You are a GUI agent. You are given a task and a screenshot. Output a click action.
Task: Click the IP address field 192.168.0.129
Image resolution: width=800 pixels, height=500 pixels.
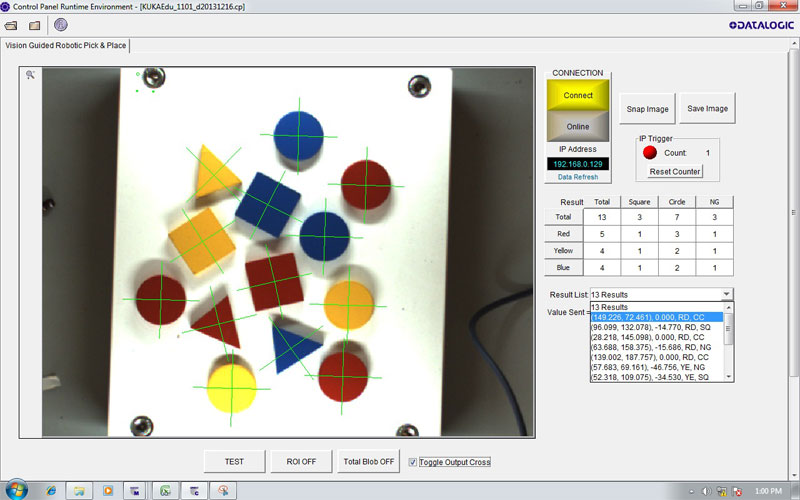[578, 163]
